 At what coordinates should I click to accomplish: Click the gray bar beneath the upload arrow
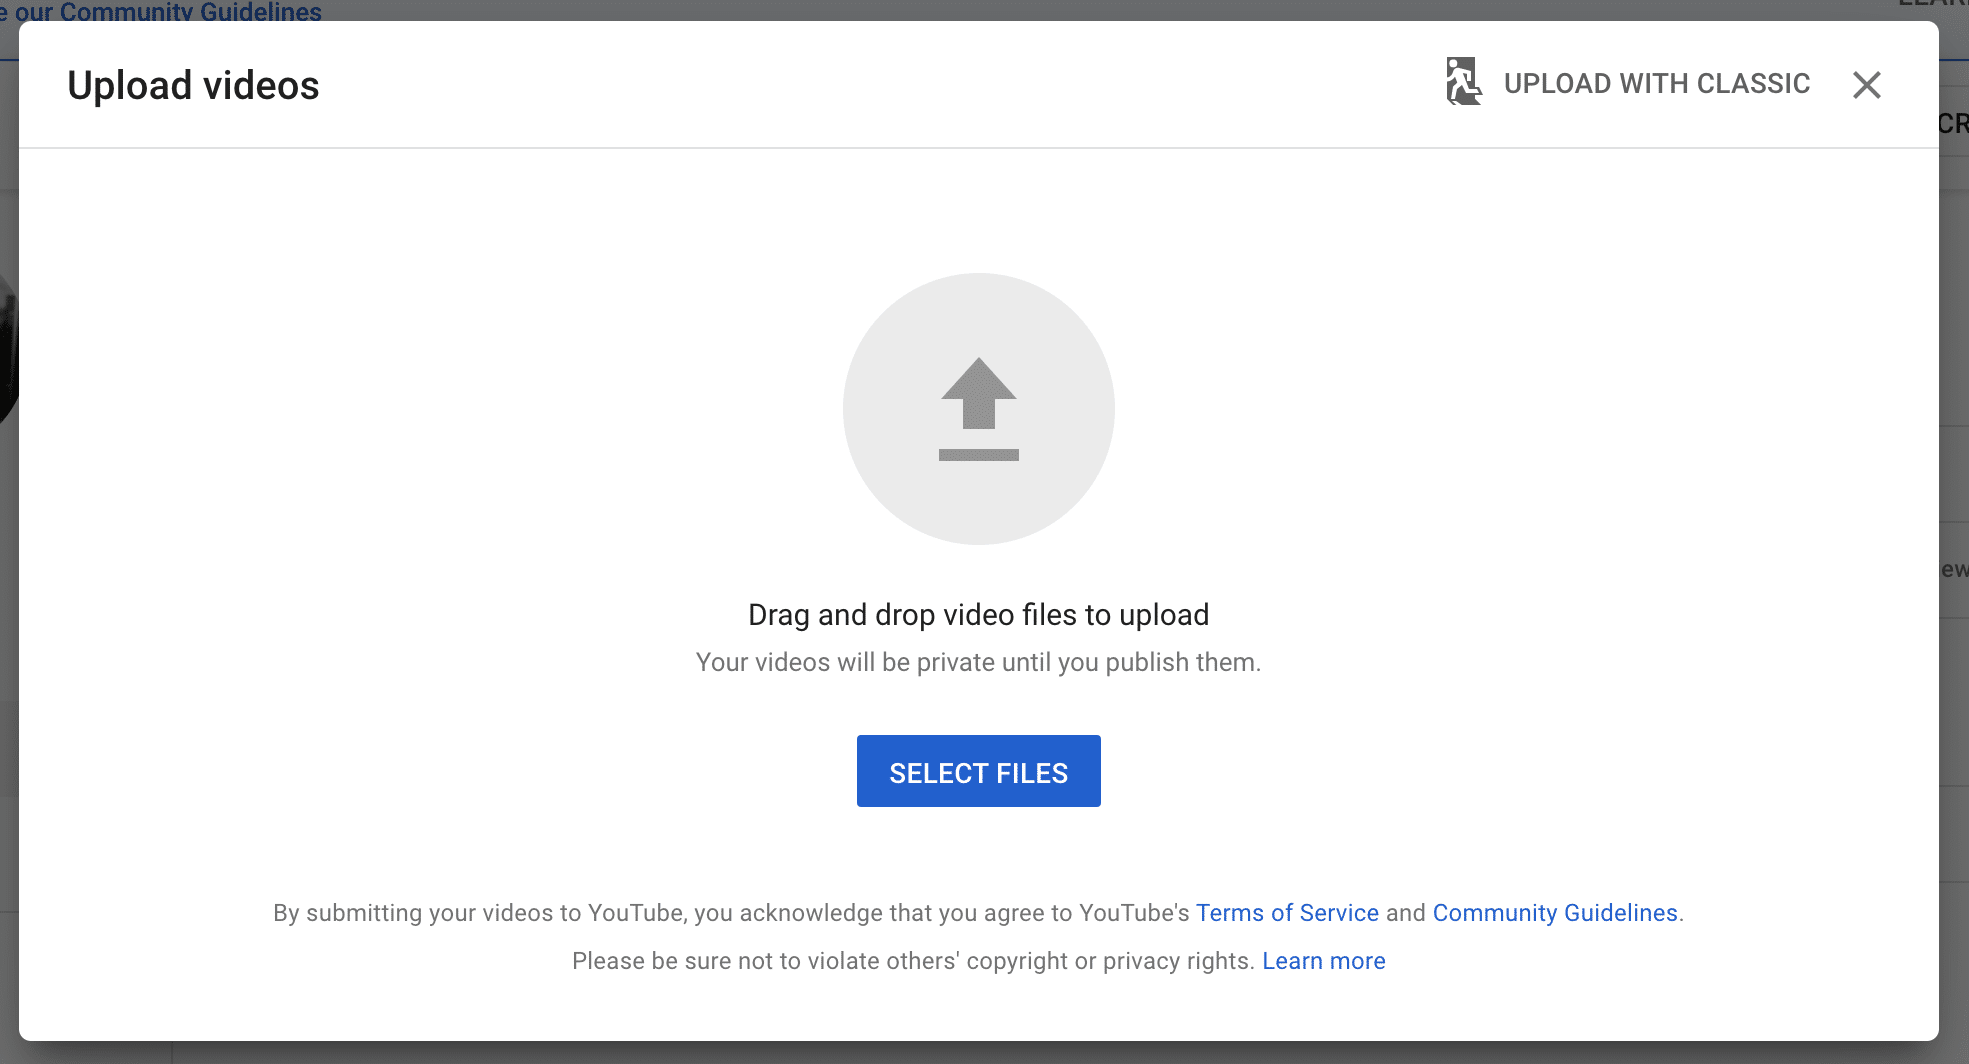(978, 455)
